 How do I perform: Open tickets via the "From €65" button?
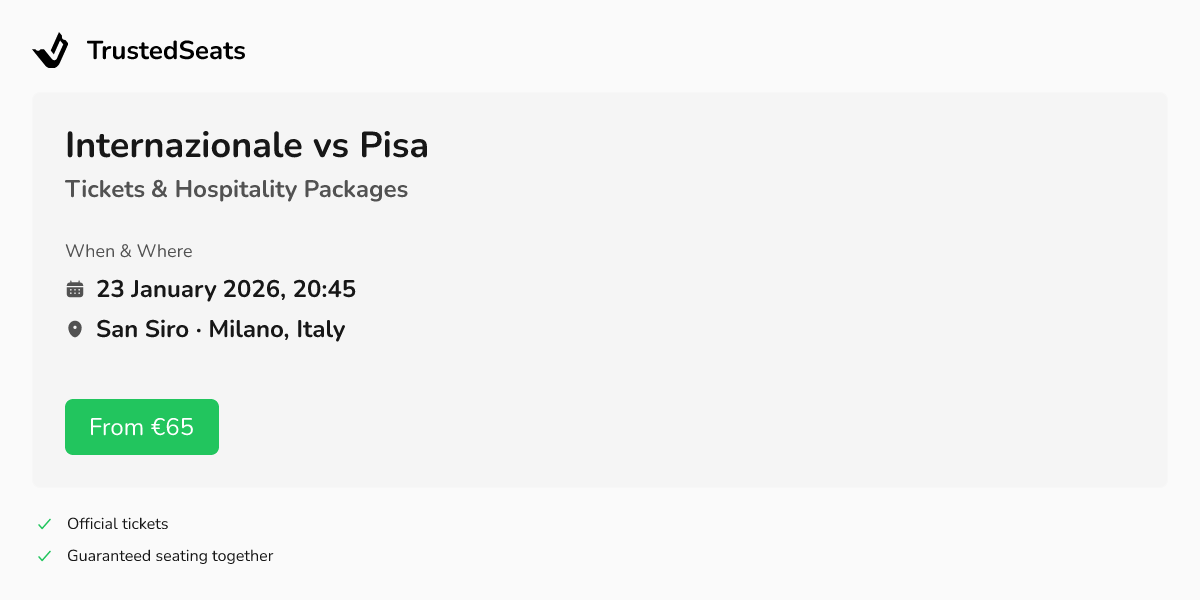click(x=141, y=426)
